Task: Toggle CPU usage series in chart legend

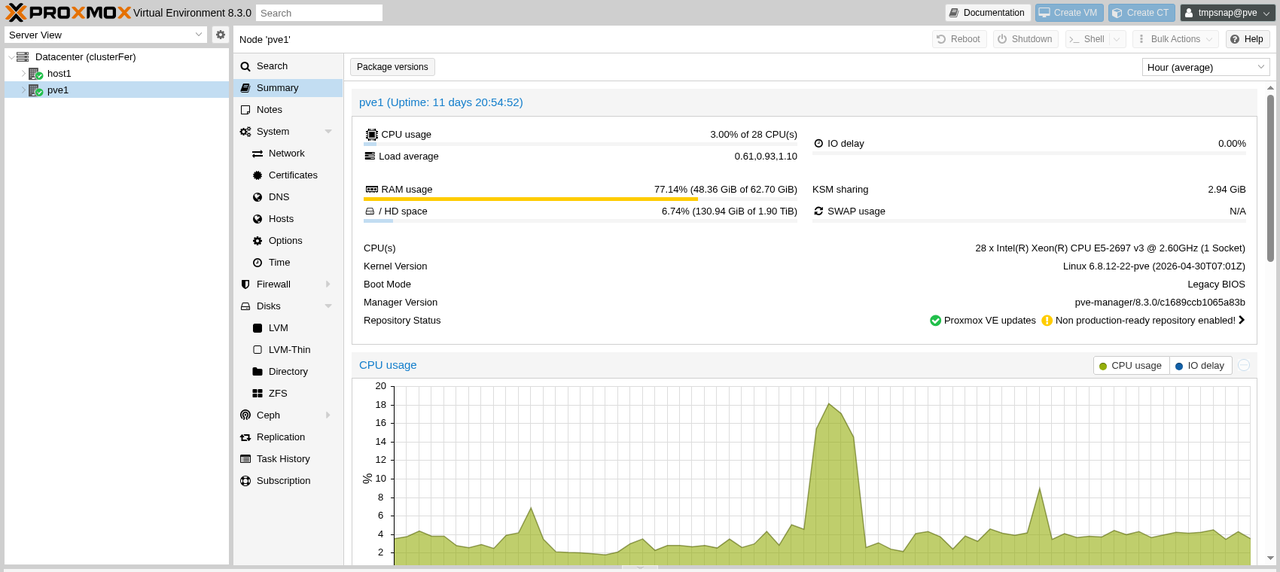Action: tap(1131, 366)
